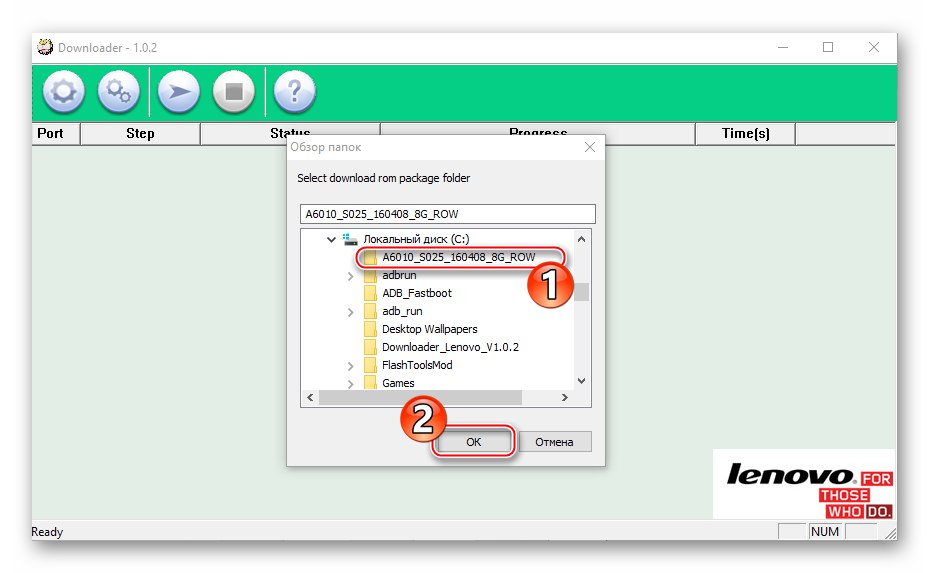Image resolution: width=930 pixels, height=573 pixels.
Task: Click the Time(s) column header
Action: [x=745, y=133]
